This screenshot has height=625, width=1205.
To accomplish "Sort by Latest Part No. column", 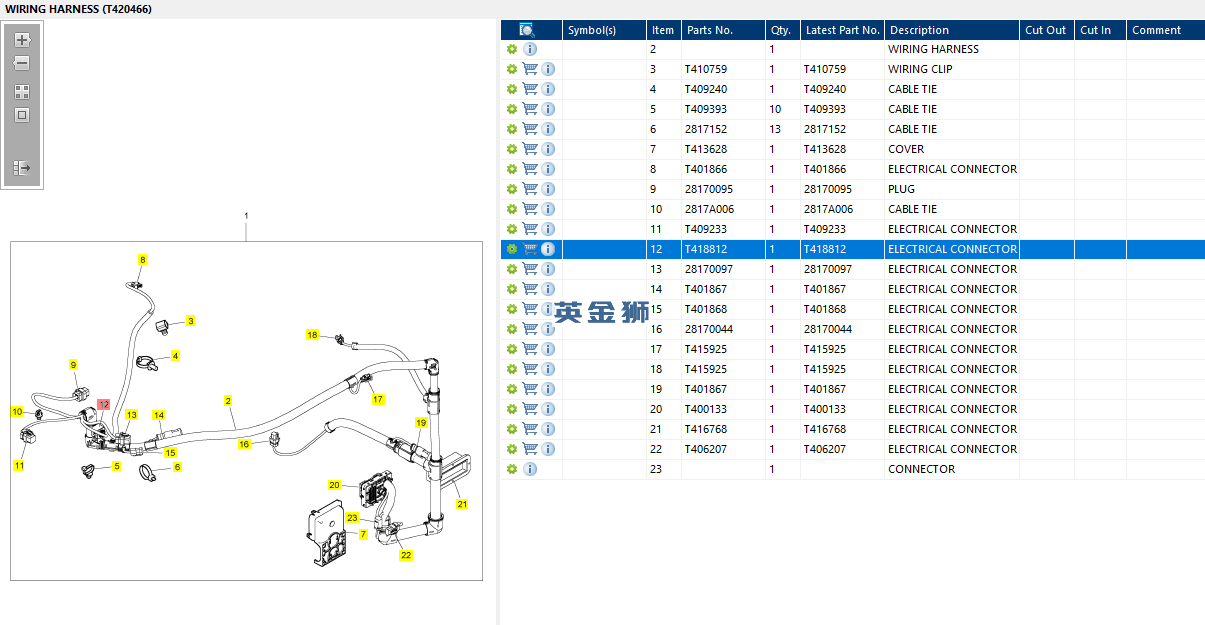I will (x=842, y=30).
